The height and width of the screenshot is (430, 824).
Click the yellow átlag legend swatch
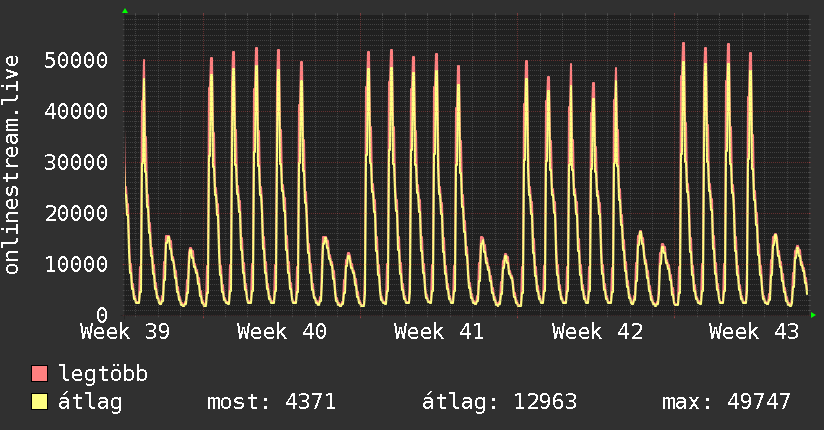(x=39, y=402)
